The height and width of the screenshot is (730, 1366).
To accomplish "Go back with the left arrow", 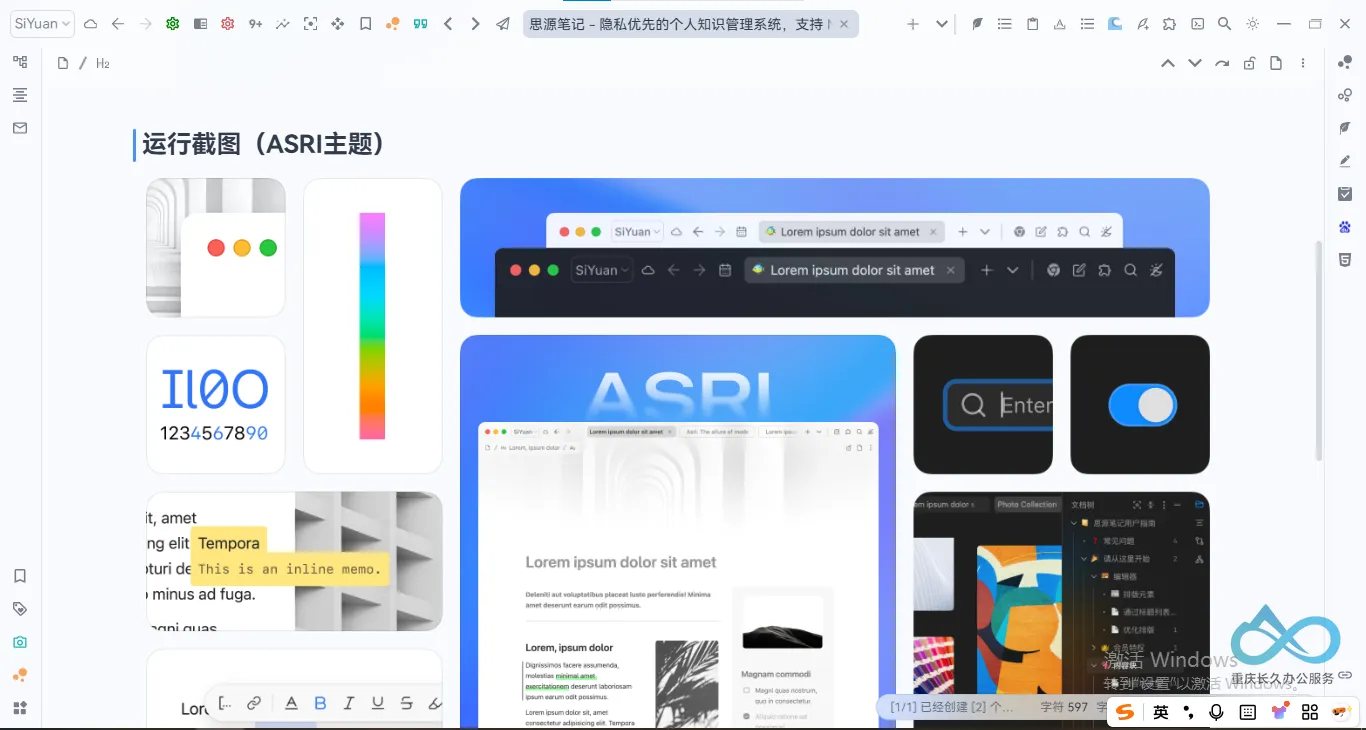I will (x=118, y=24).
